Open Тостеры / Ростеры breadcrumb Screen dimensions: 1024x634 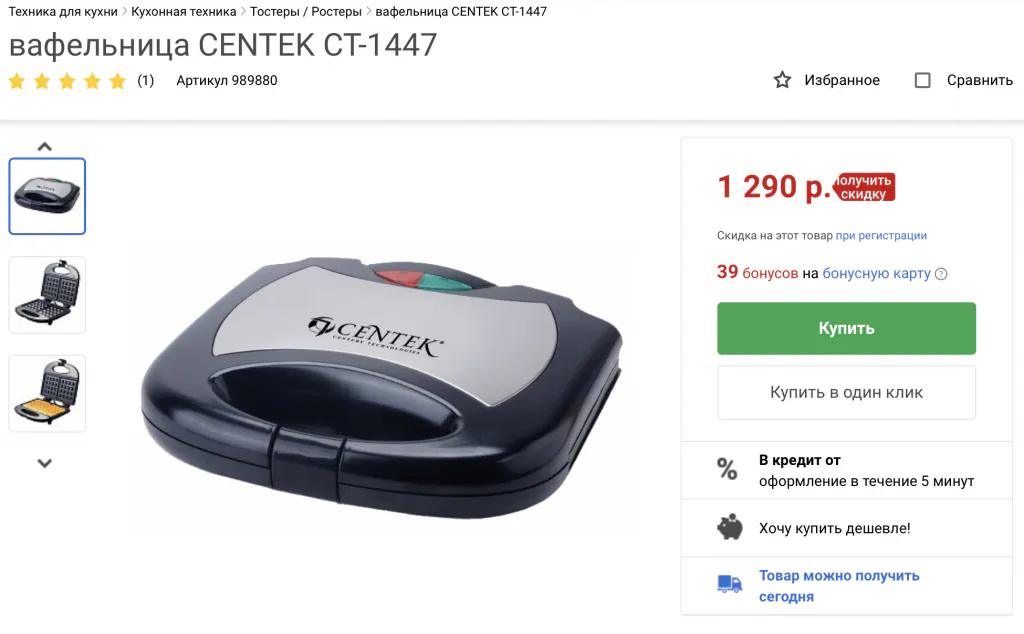point(306,12)
